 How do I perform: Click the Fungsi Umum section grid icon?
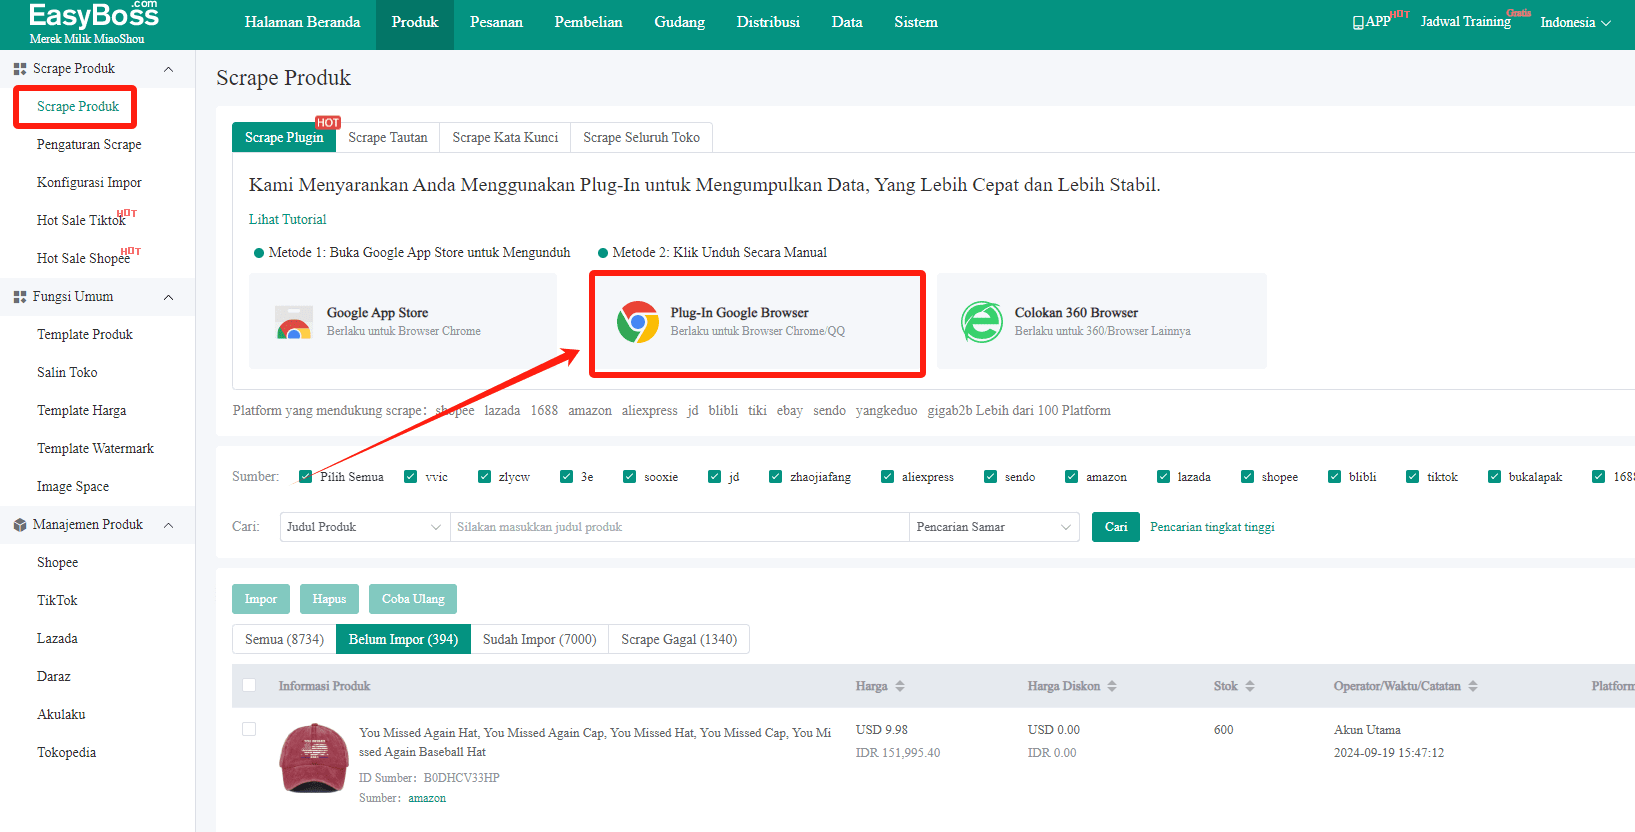click(x=20, y=297)
